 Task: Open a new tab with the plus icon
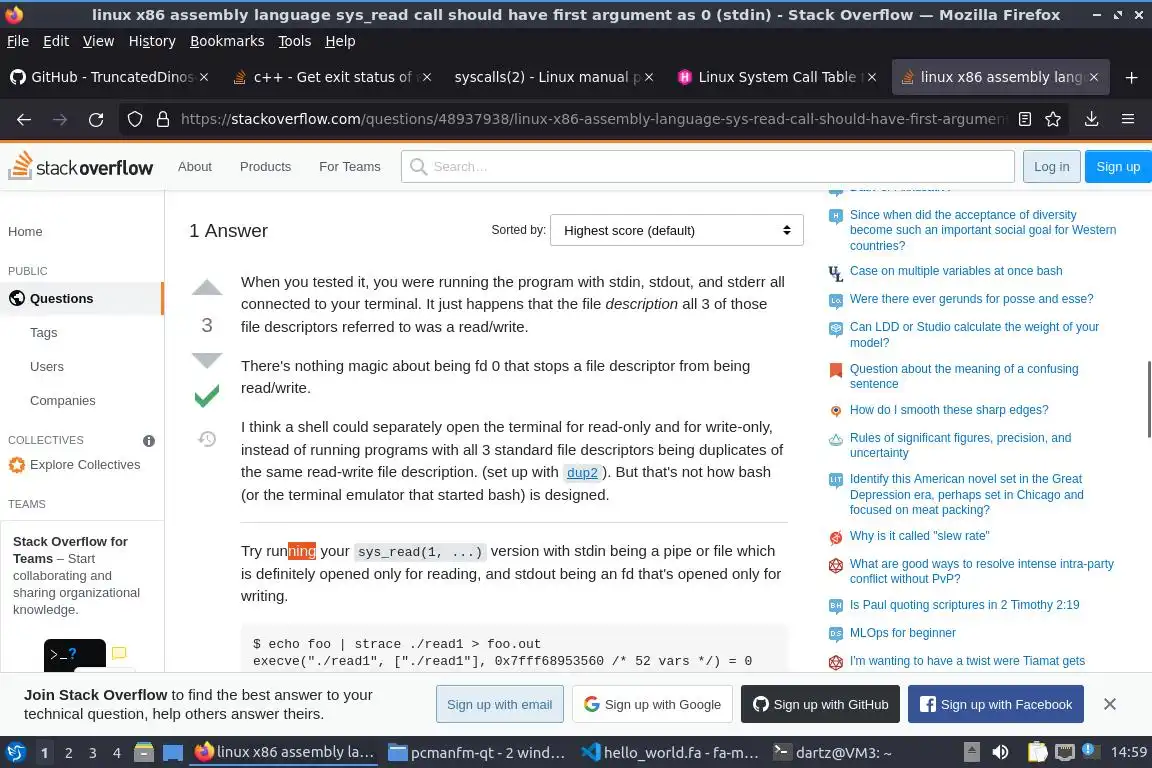[1131, 77]
